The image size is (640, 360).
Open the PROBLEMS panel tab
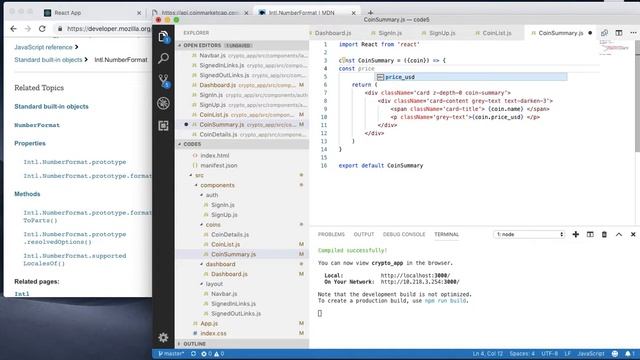pyautogui.click(x=331, y=234)
